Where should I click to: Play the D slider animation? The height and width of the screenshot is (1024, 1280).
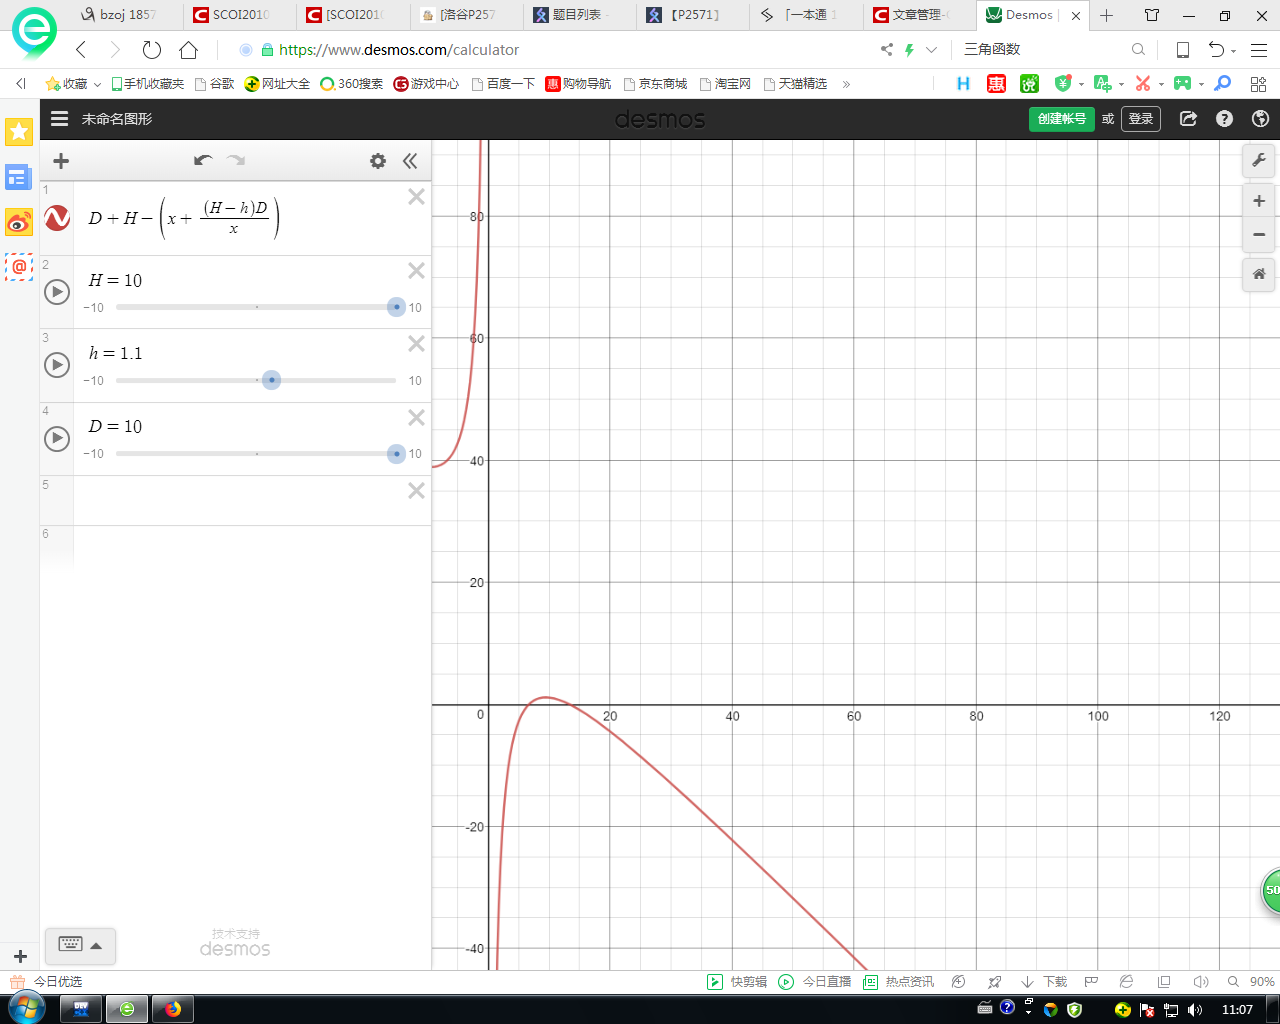[x=57, y=438]
